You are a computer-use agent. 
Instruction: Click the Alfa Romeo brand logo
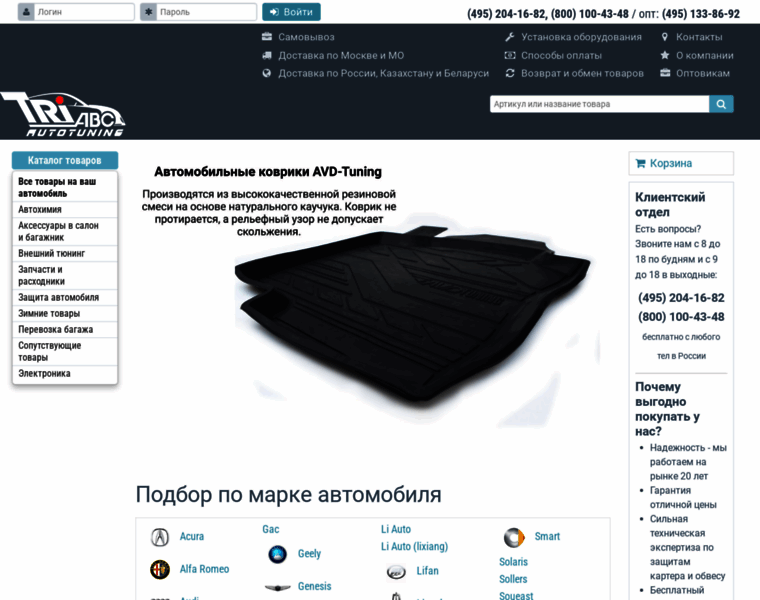tap(160, 569)
